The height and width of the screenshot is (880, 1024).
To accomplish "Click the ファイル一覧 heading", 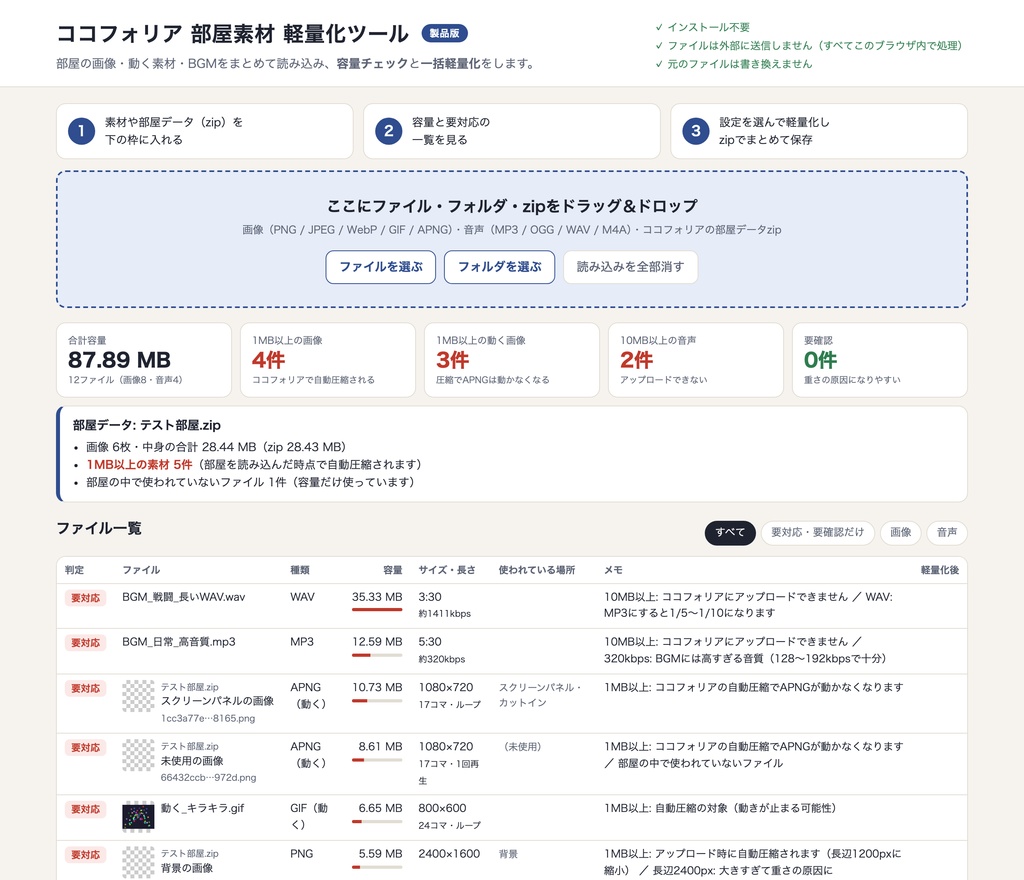I will [x=99, y=528].
